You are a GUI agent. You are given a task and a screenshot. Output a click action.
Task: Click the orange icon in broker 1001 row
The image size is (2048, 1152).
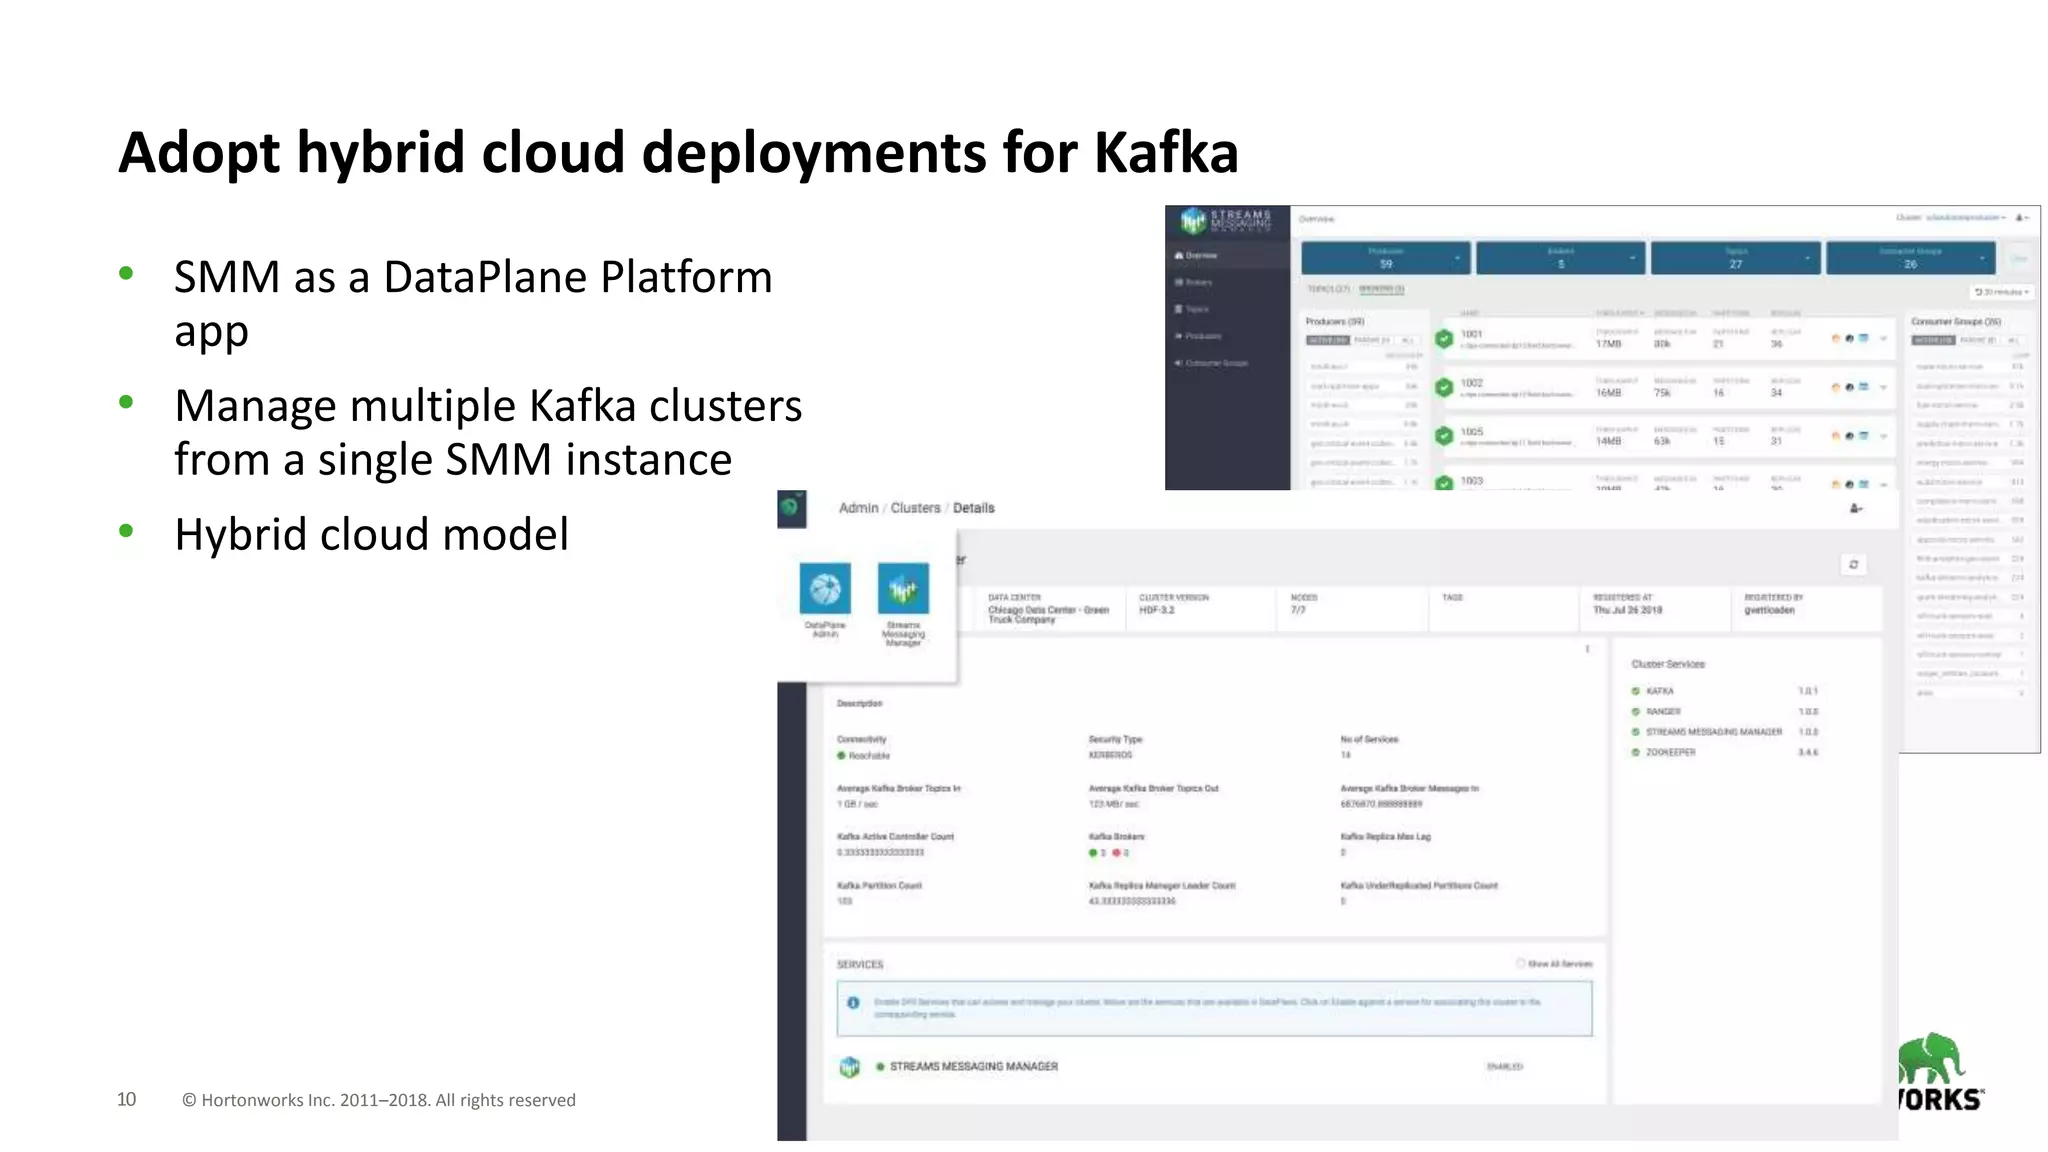[1835, 339]
